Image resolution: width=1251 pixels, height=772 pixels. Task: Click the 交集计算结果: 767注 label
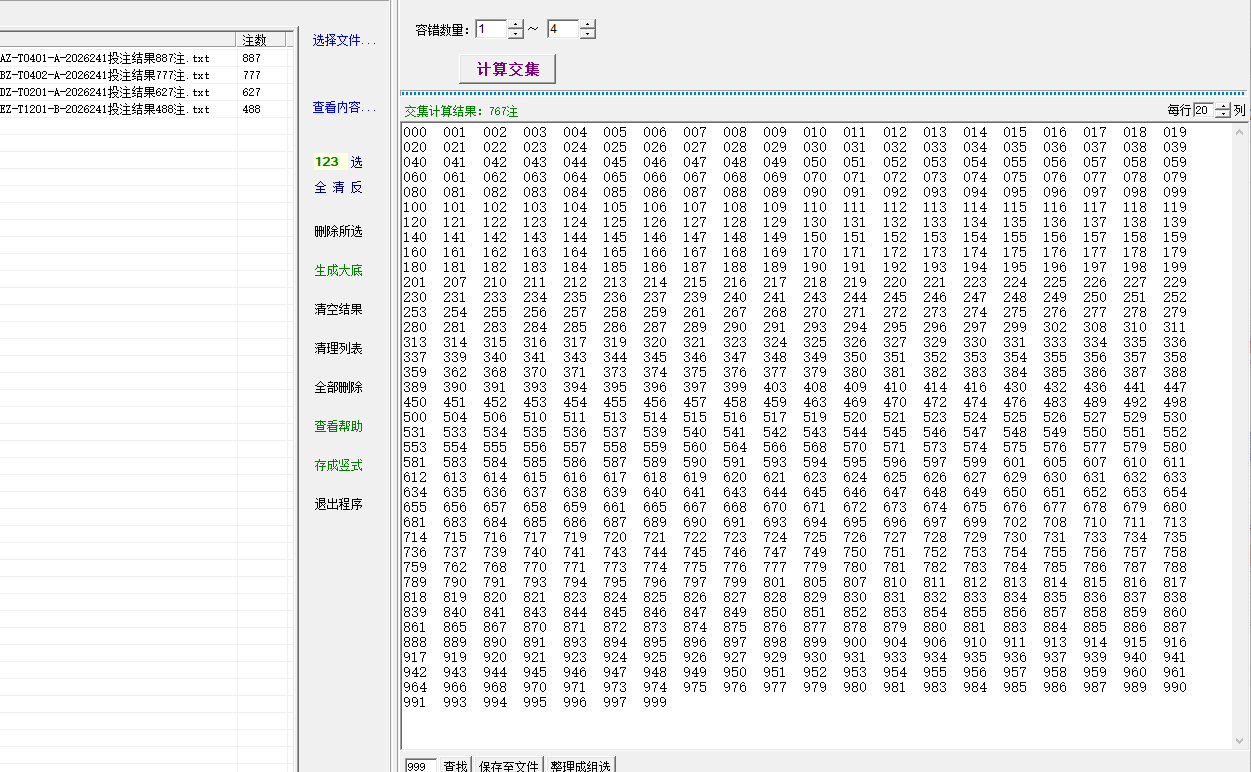[x=461, y=111]
